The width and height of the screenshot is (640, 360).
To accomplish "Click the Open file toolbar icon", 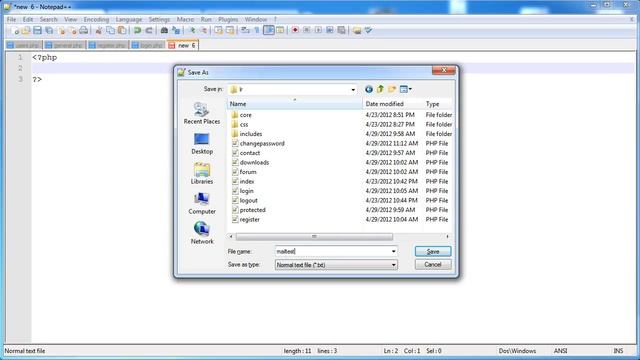I will click(x=26, y=31).
